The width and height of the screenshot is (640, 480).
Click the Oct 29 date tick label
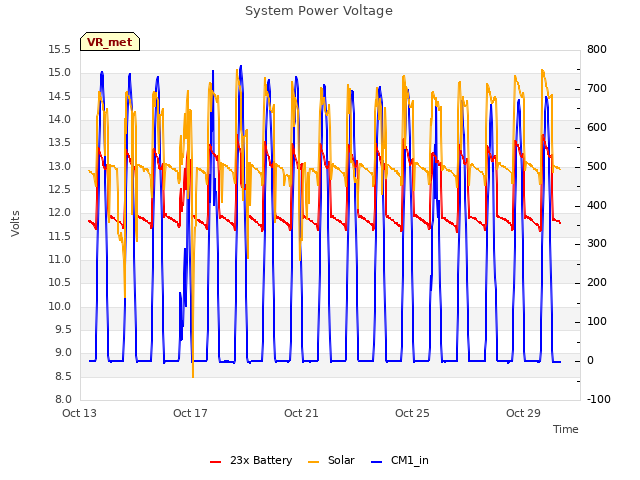pos(523,413)
